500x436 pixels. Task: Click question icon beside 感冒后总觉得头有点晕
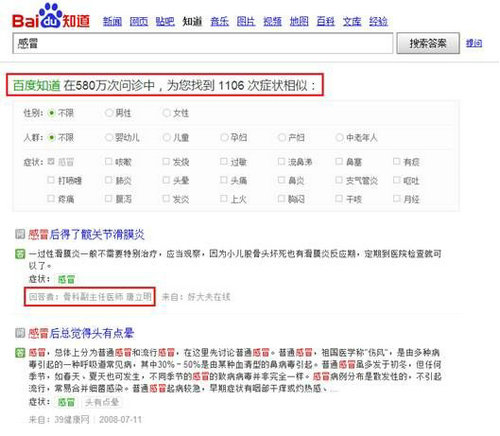pos(20,333)
